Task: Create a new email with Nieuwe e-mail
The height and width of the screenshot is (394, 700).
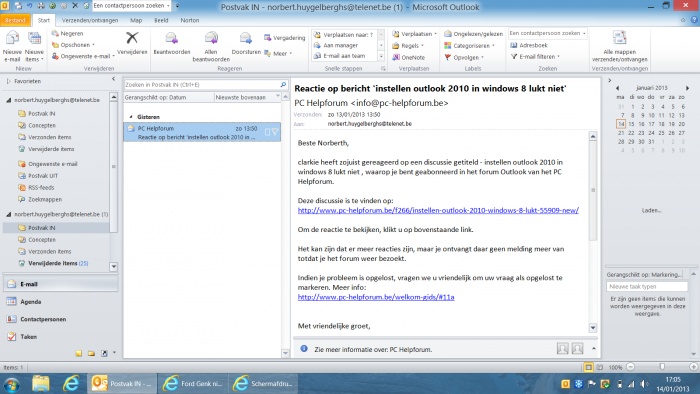Action: [12, 47]
